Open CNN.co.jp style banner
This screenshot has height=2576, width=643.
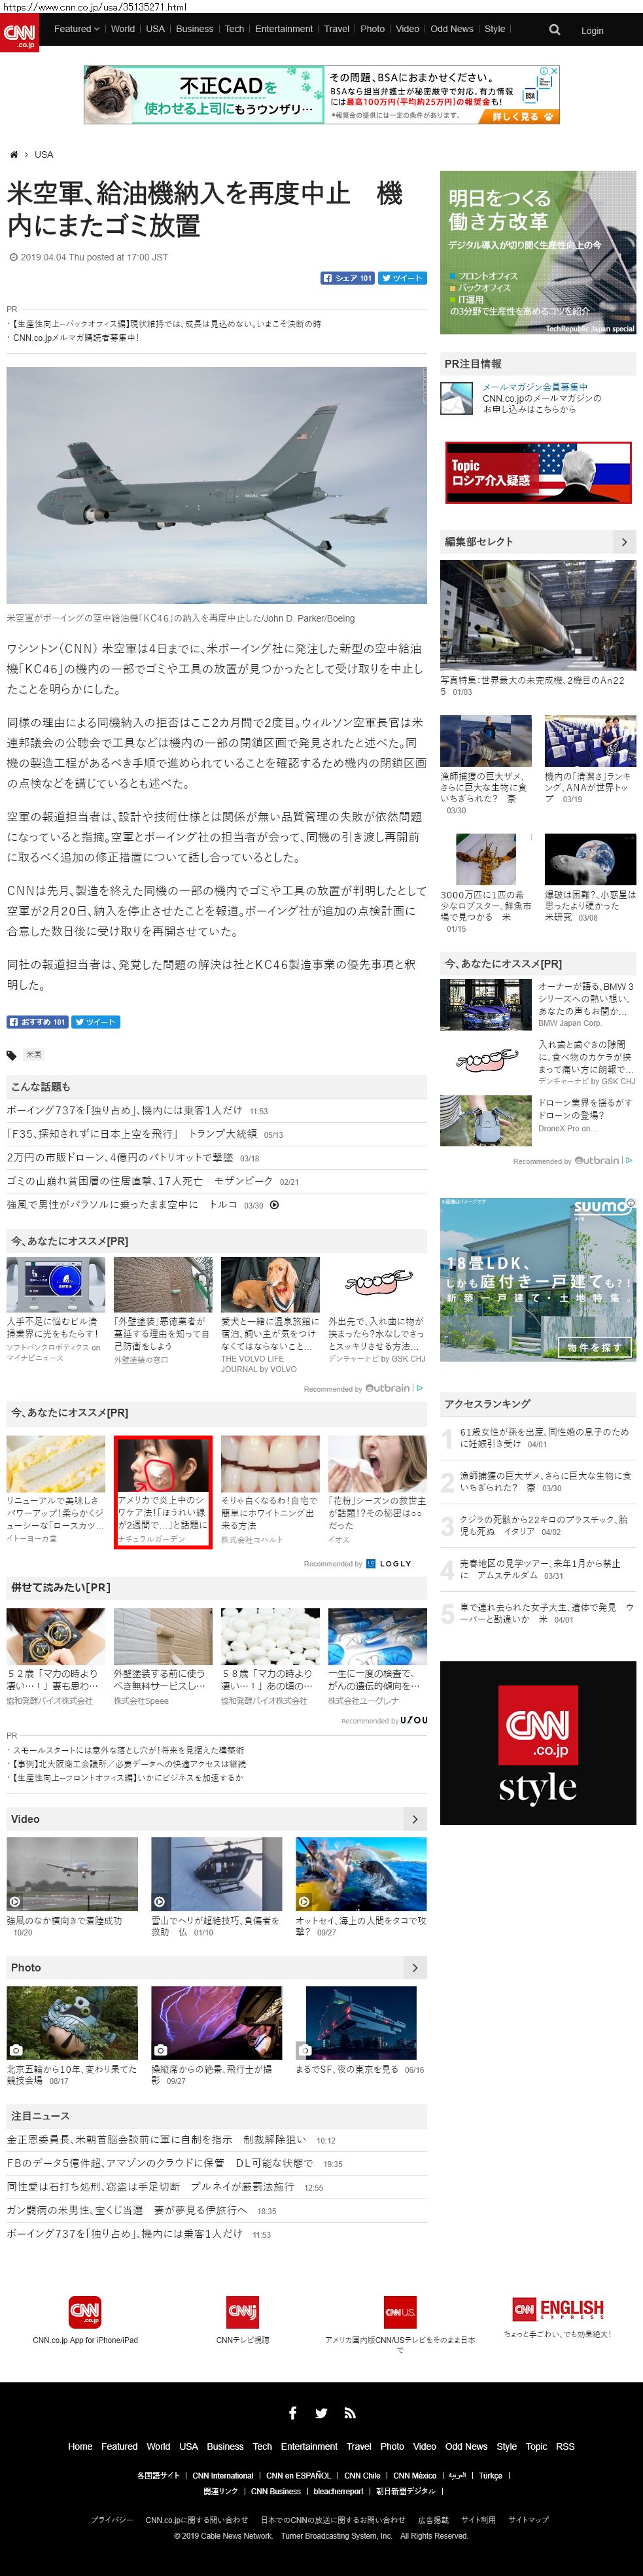(x=538, y=1743)
